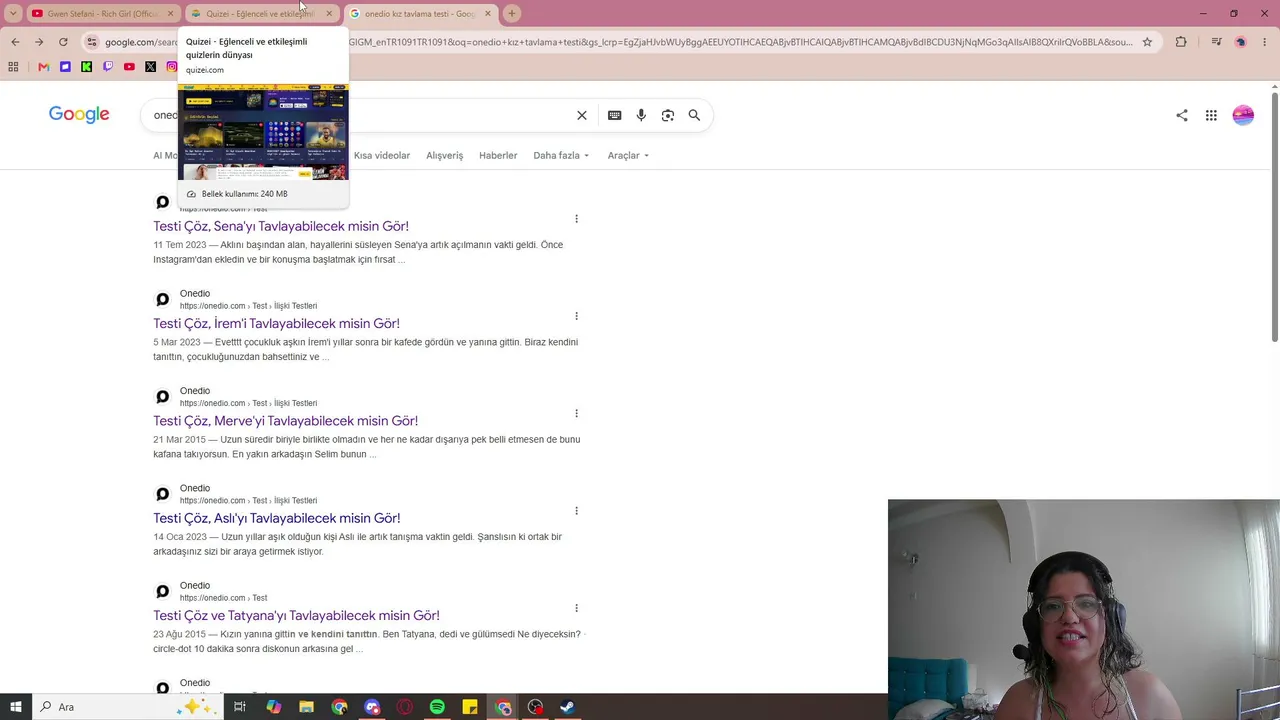Open 'Testi Çöz ve Tatyana'yı Tavlayabilecek misin Gör!' link
Viewport: 1280px width, 720px height.
[296, 616]
